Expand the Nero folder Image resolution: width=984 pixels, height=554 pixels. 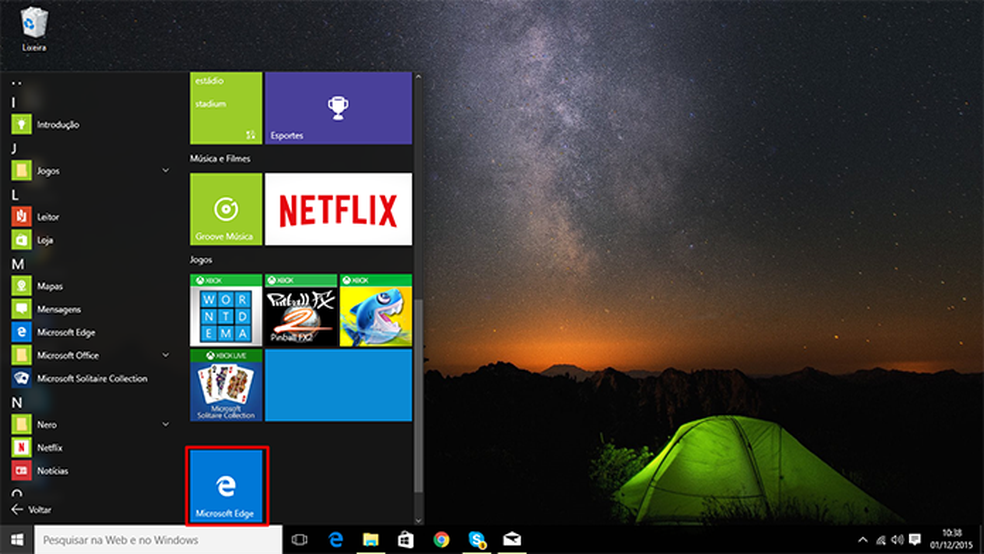point(166,424)
